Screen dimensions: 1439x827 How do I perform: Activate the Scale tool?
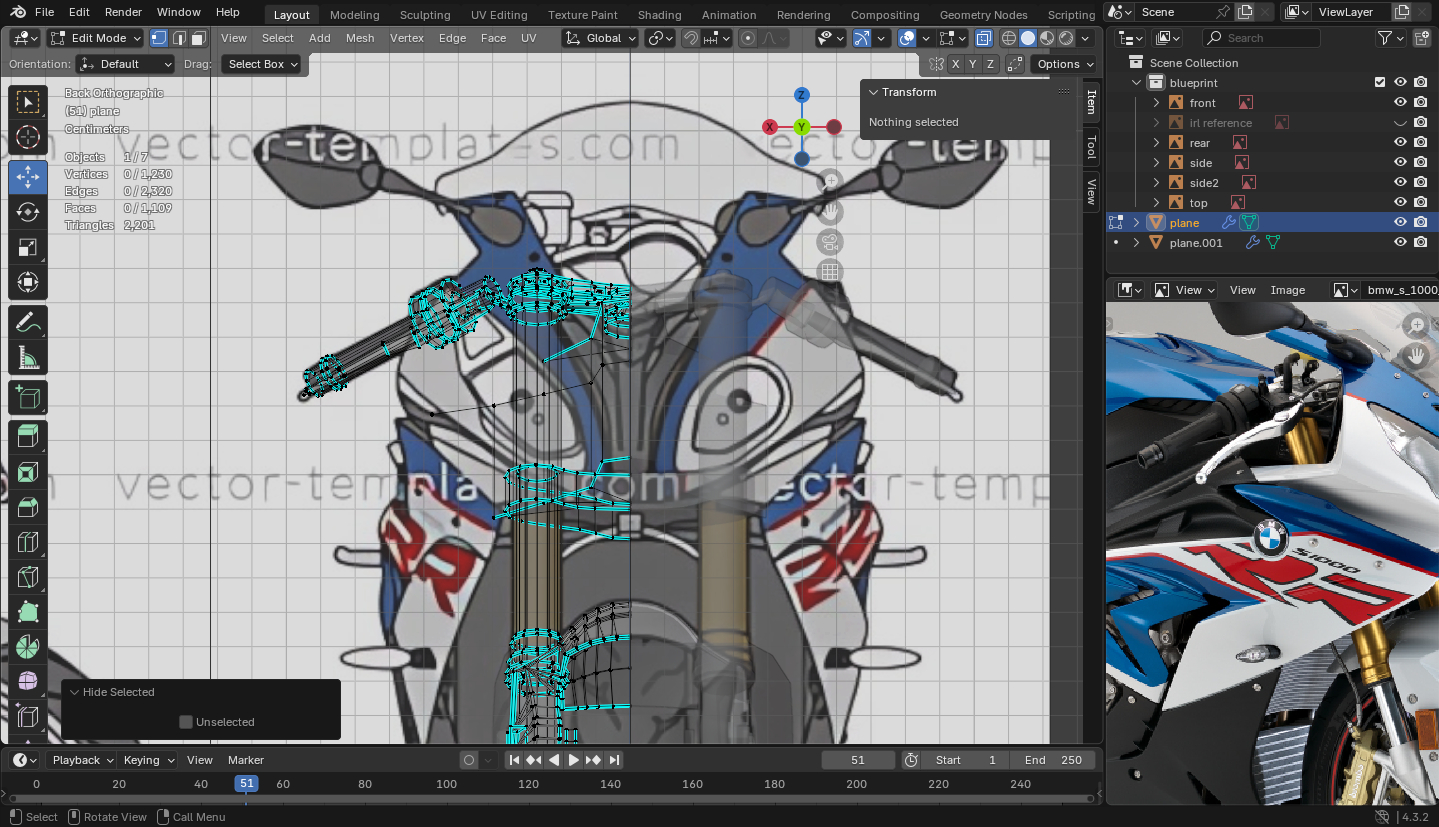click(28, 247)
